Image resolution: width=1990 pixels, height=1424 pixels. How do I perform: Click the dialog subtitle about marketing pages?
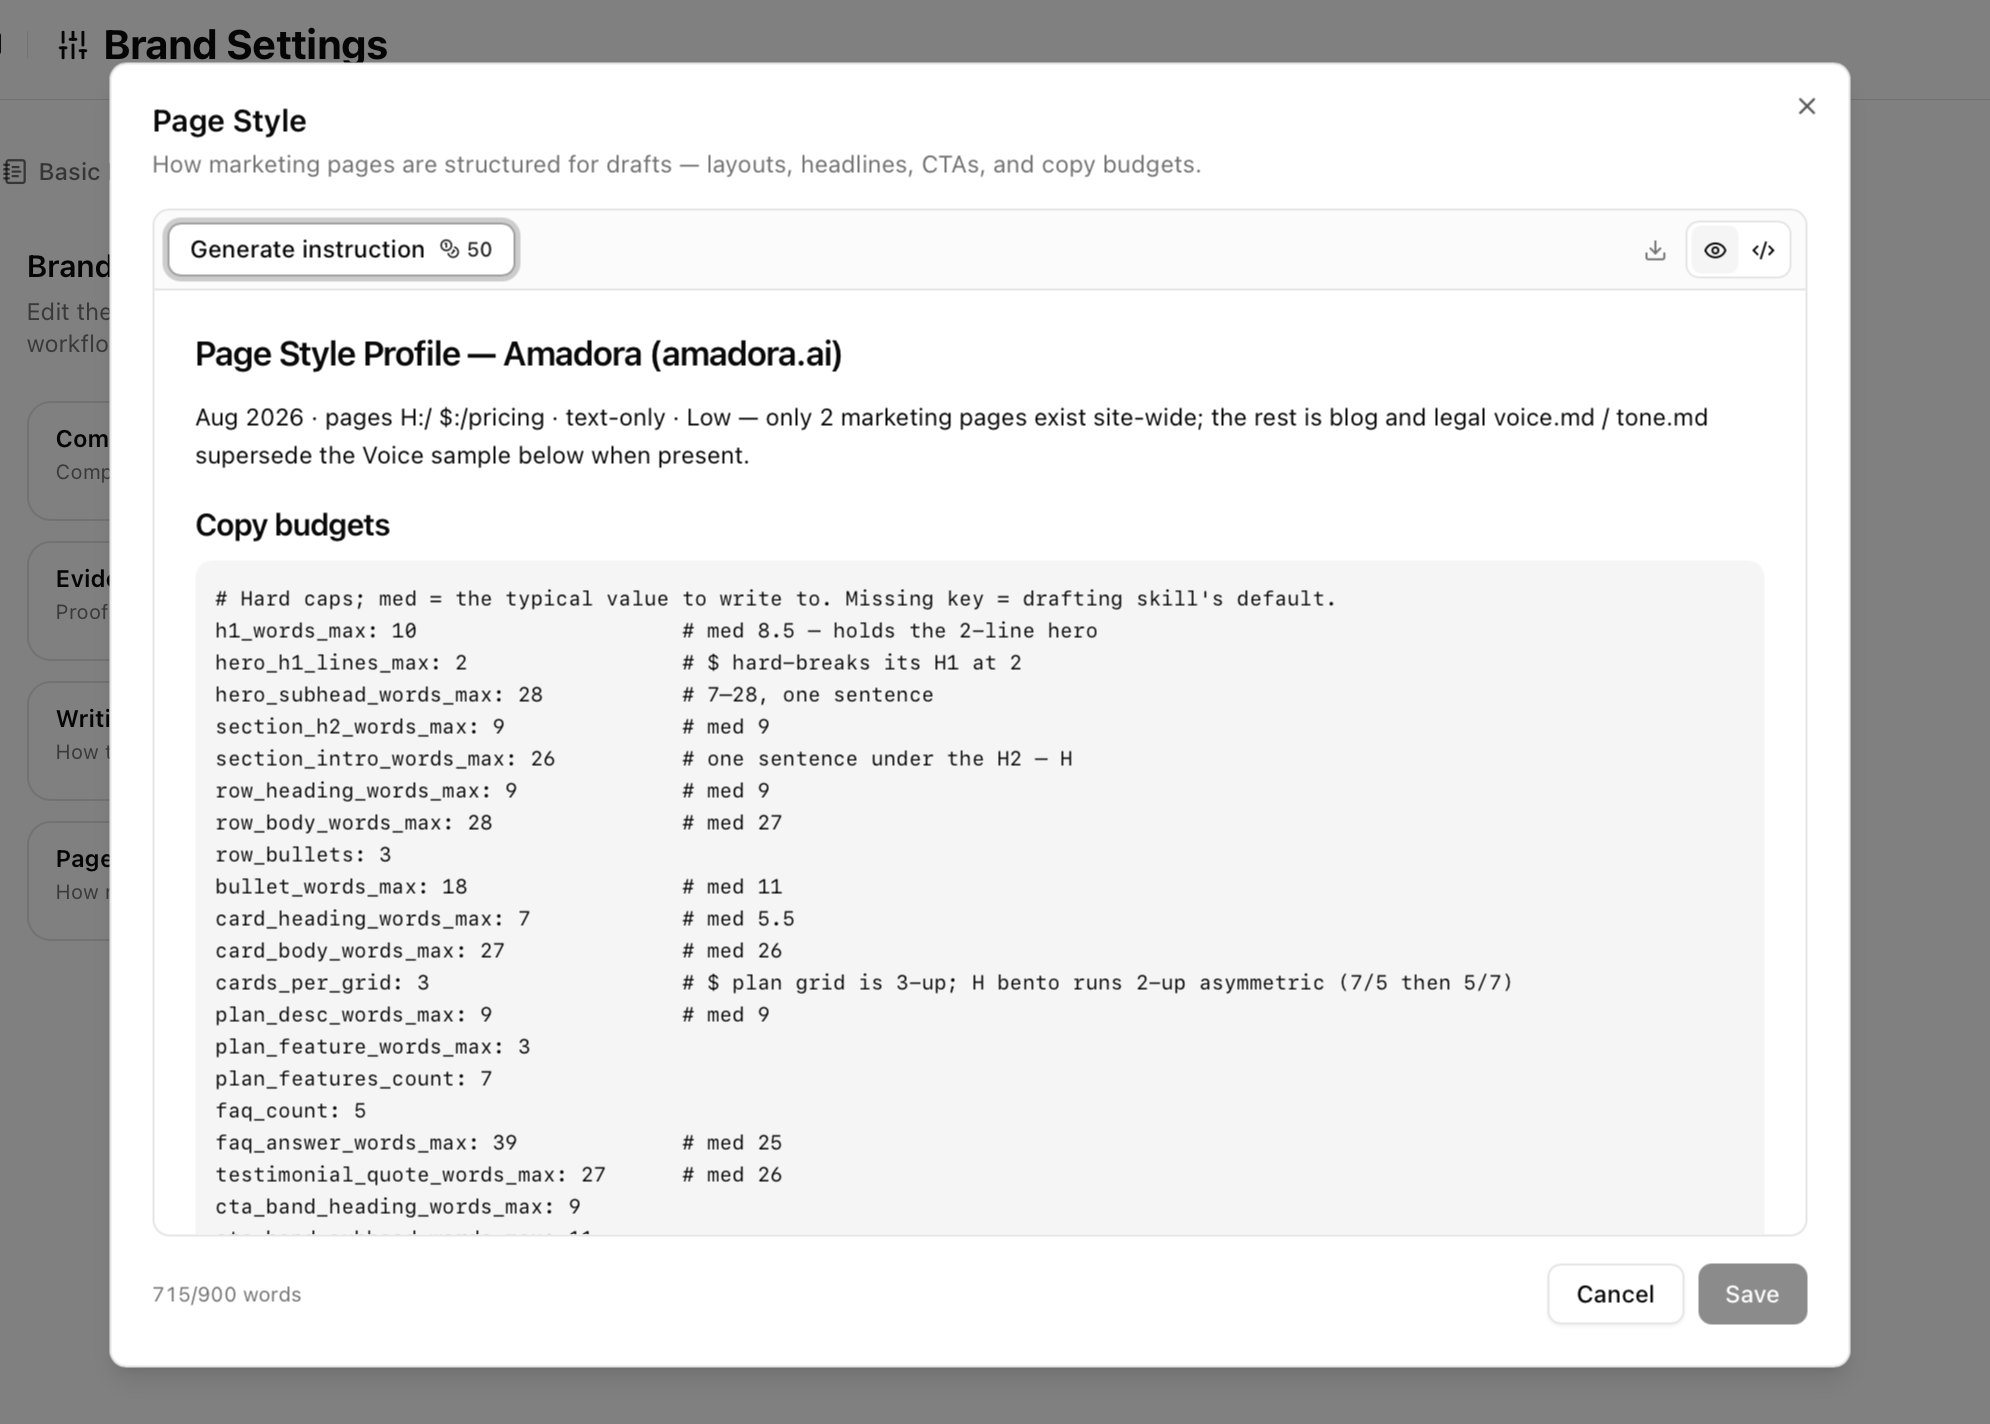tap(676, 164)
